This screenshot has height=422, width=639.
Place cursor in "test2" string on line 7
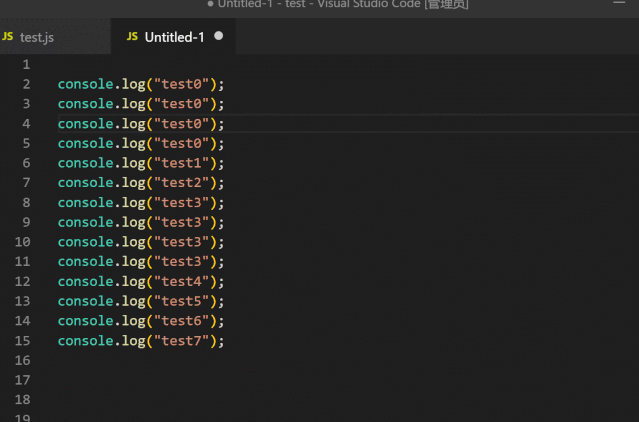pos(181,183)
